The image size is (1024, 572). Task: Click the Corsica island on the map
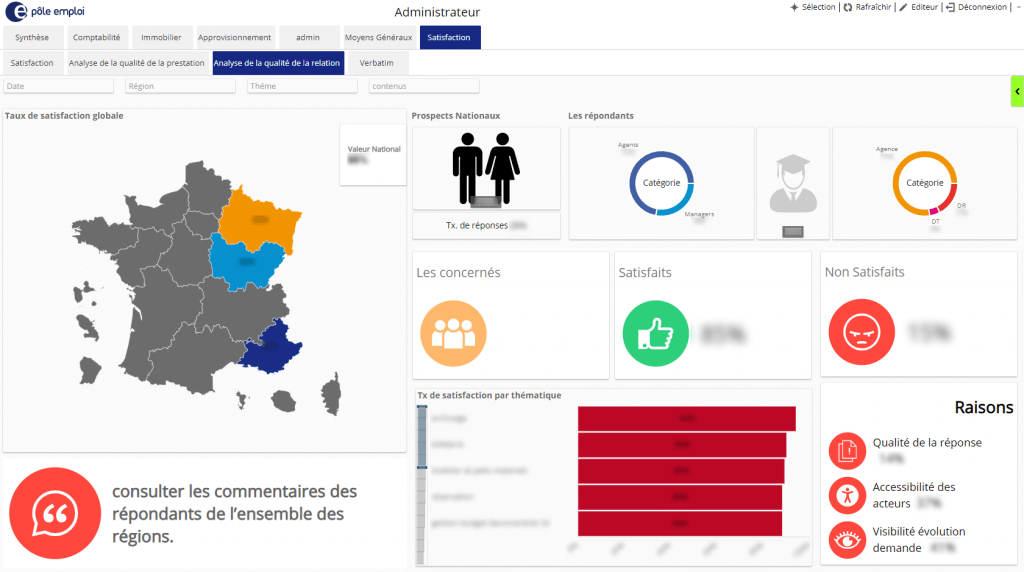point(332,394)
